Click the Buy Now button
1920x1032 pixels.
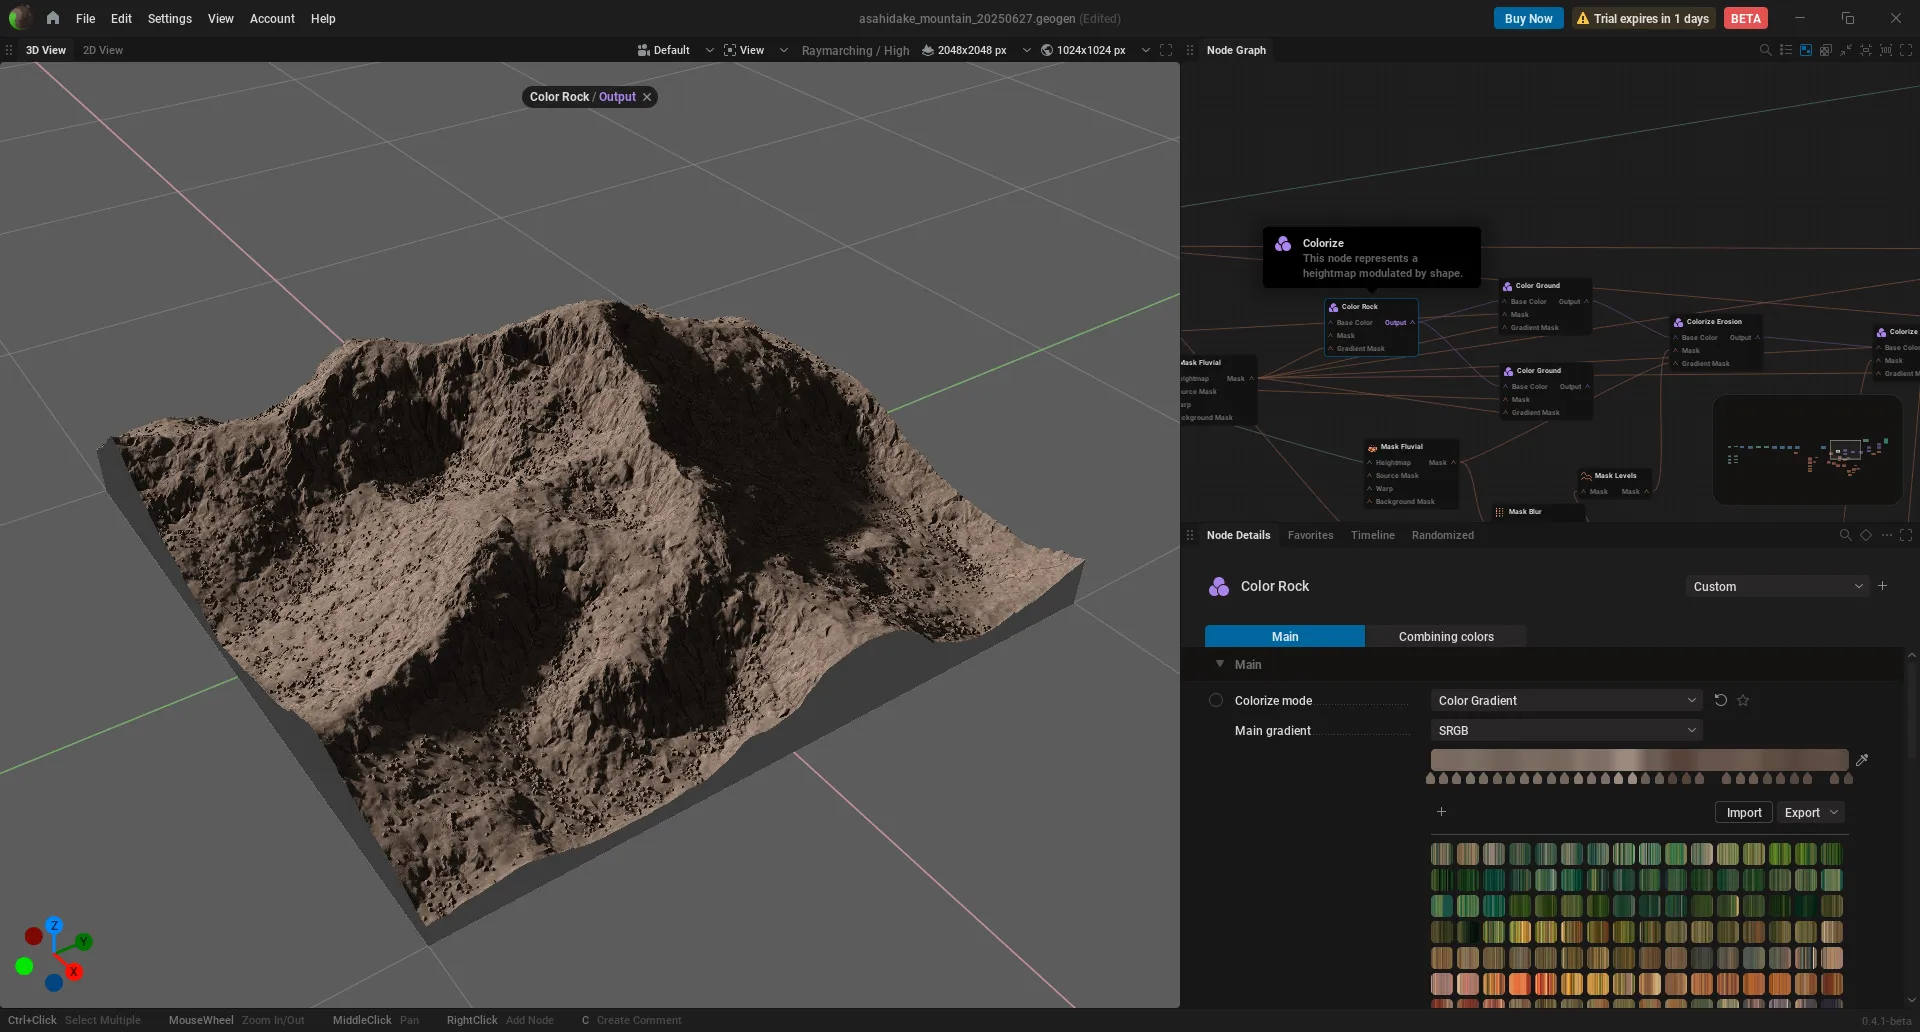[x=1528, y=18]
